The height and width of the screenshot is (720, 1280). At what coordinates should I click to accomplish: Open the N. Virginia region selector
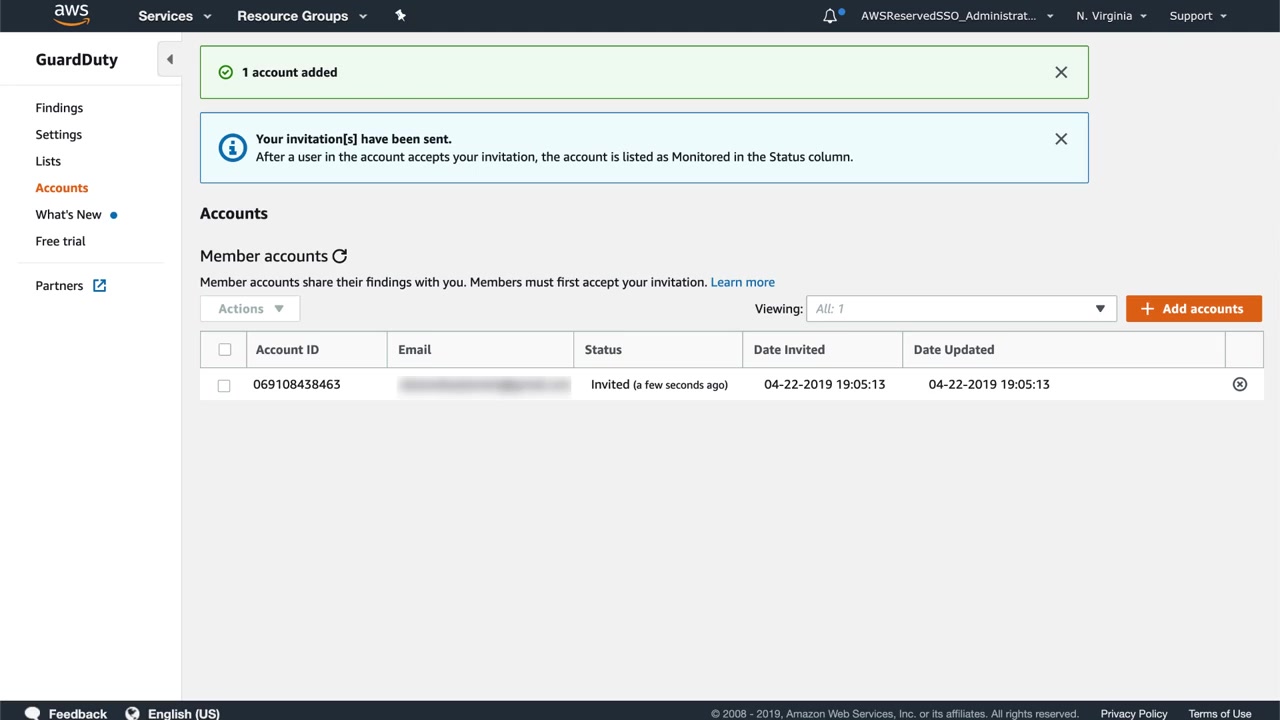[x=1111, y=16]
